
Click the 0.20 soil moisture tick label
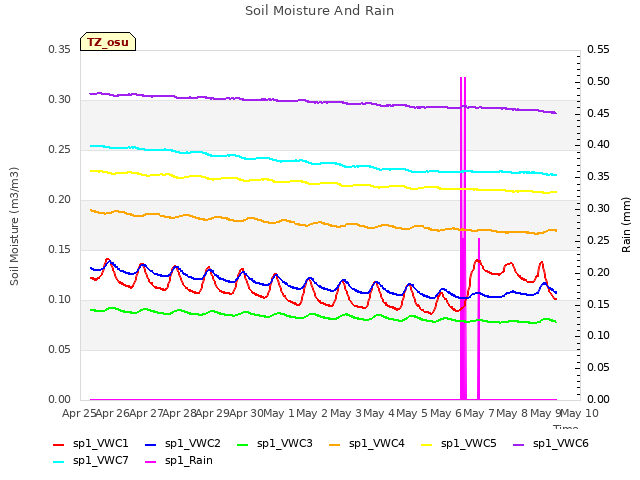click(60, 200)
